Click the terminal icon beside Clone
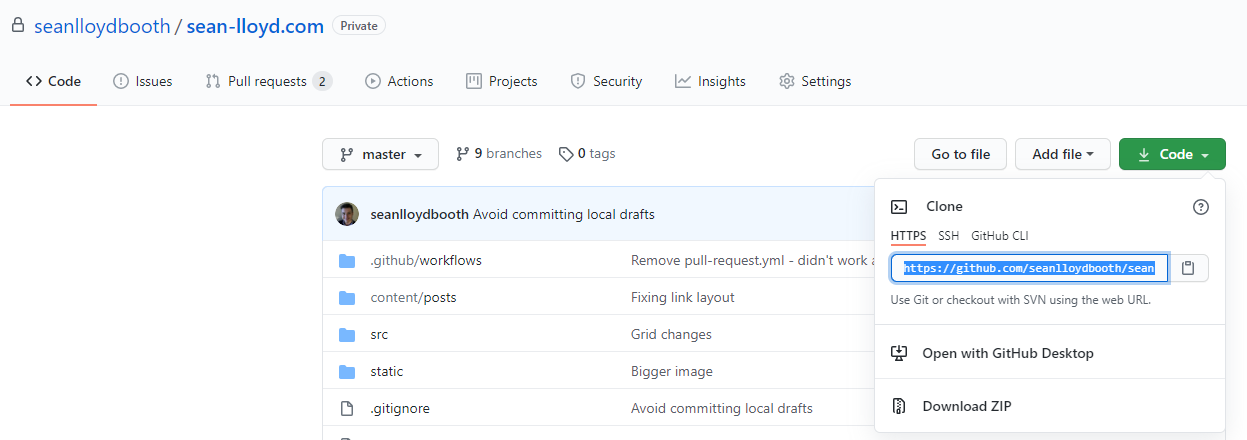1247x440 pixels. 899,207
